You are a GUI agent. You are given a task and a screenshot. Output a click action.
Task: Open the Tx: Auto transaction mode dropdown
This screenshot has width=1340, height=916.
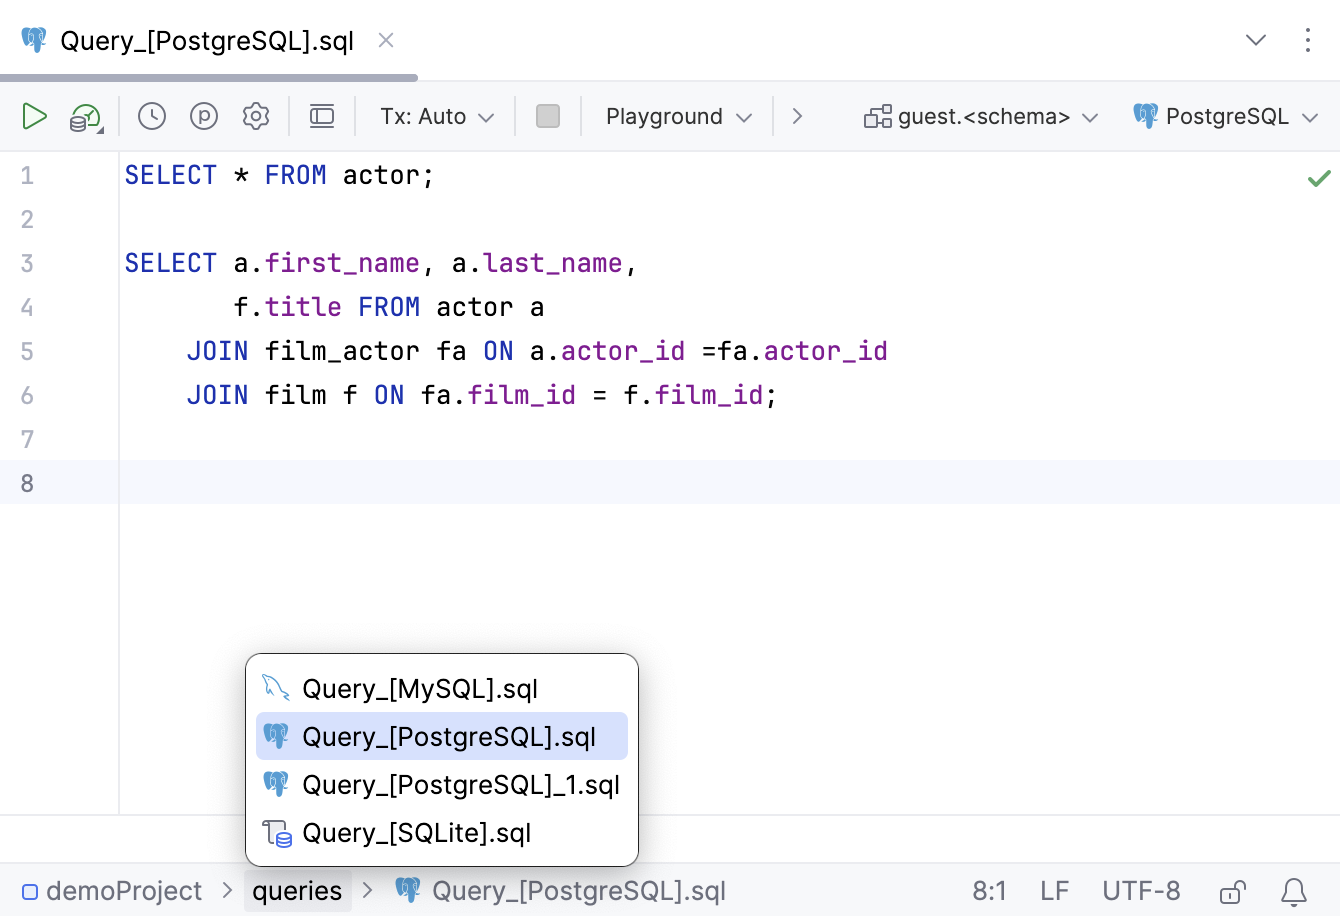[x=434, y=116]
